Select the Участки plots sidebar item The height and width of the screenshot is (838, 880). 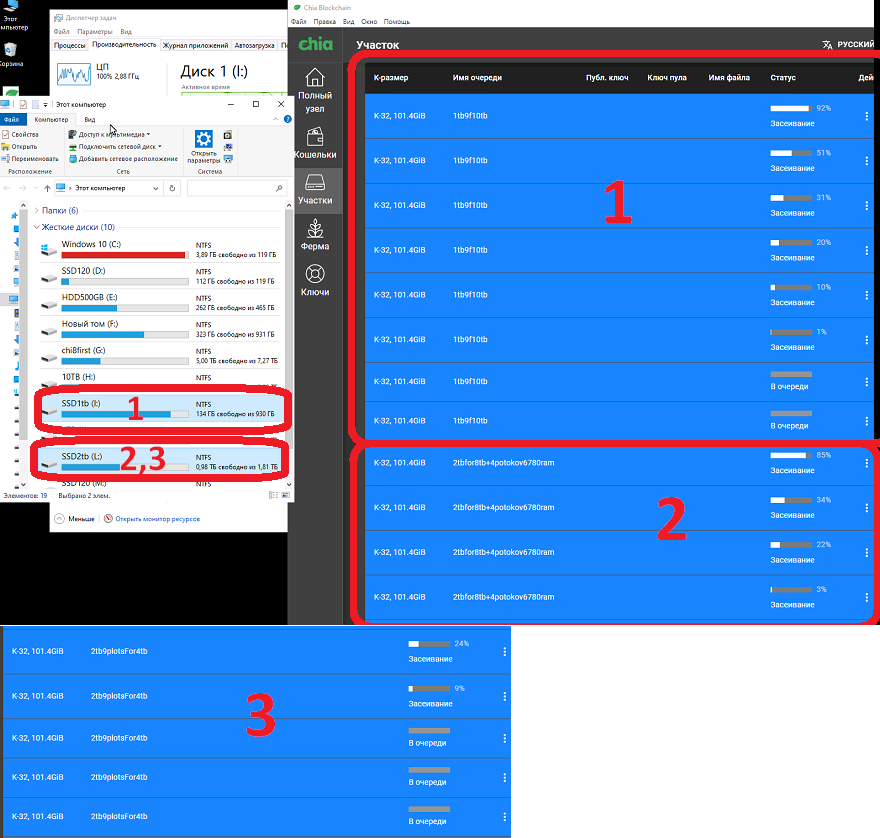tap(315, 190)
